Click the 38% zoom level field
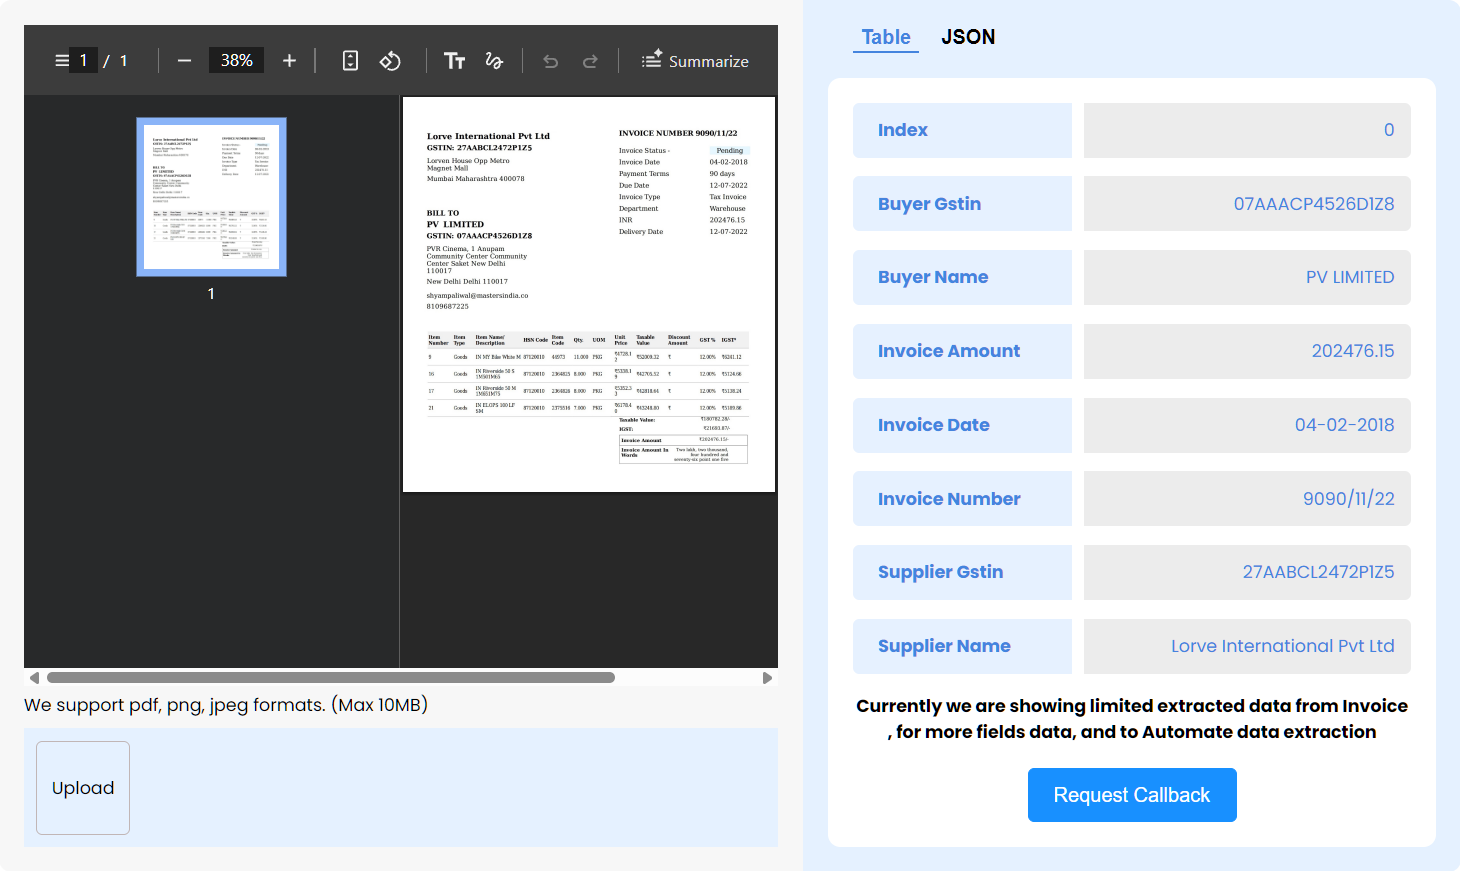 (236, 60)
